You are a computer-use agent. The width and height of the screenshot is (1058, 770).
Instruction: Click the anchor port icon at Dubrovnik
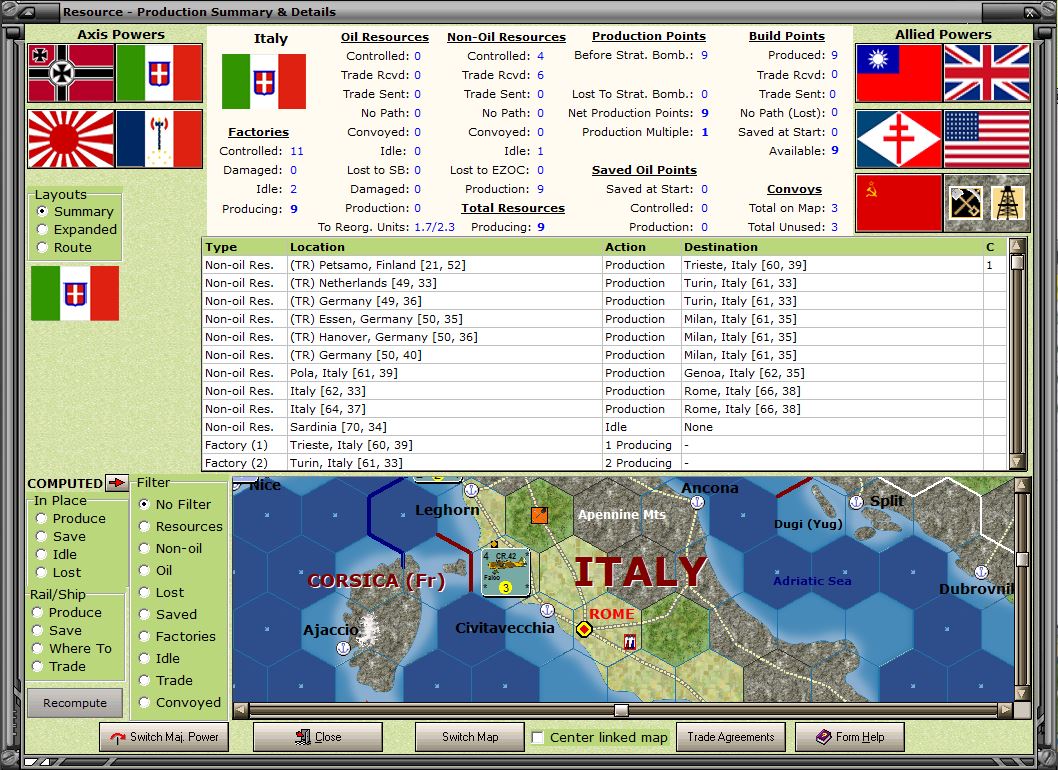(x=981, y=572)
